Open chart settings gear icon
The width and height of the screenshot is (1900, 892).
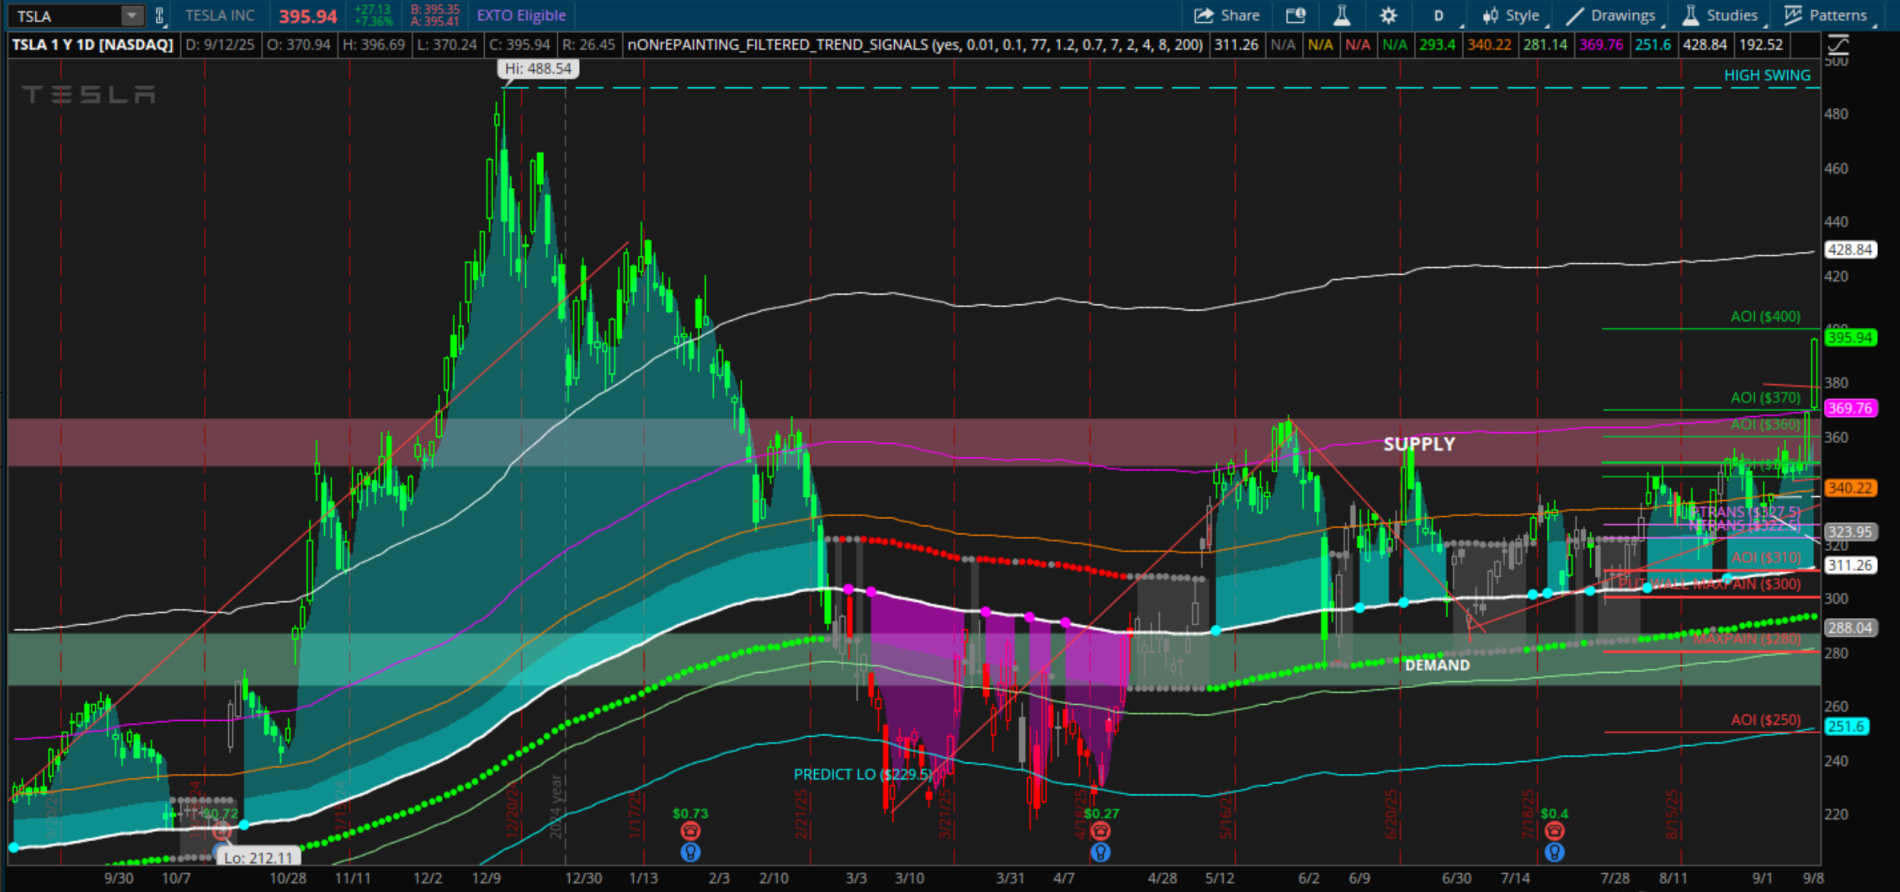(1388, 15)
